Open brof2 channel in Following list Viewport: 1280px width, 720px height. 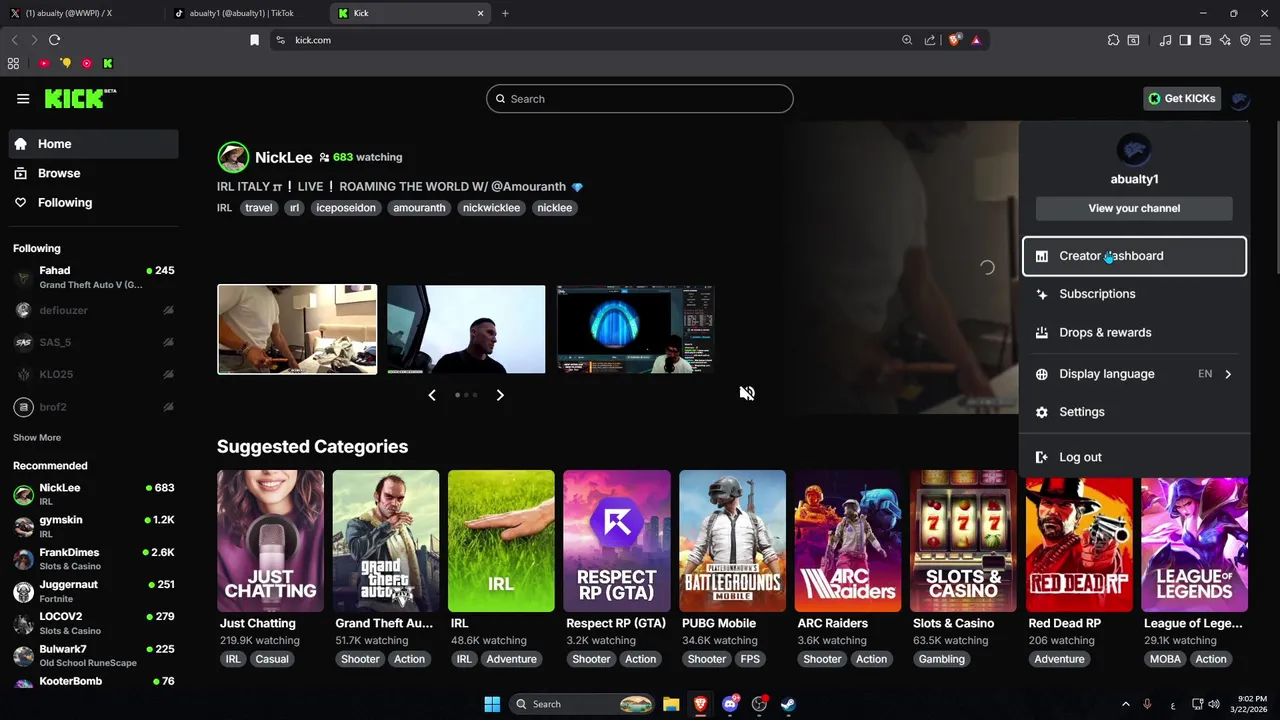pos(94,407)
